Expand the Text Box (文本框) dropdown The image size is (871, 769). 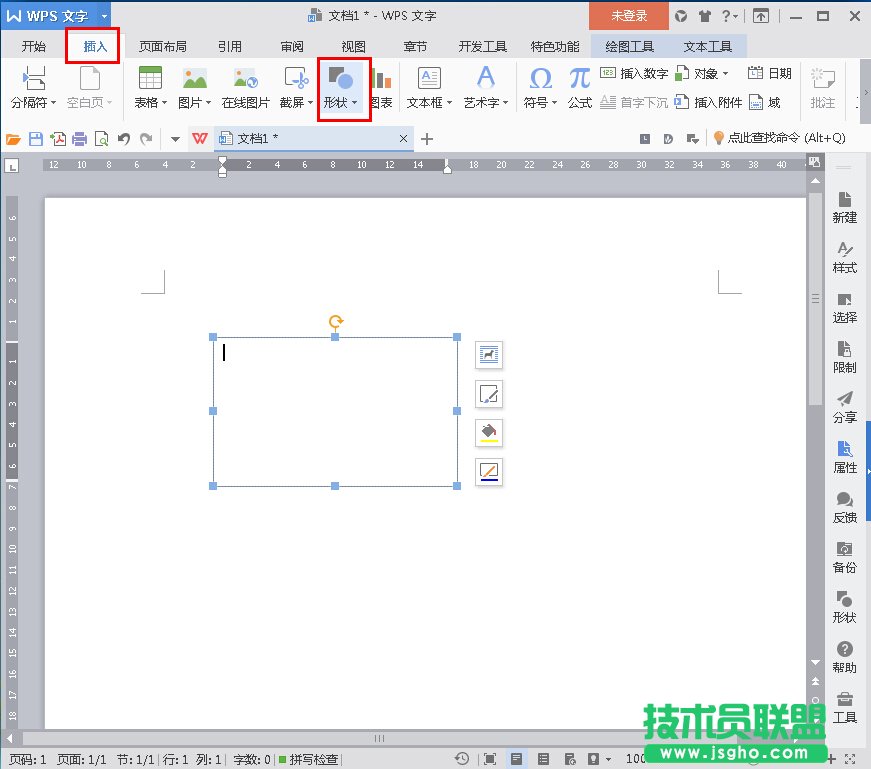pyautogui.click(x=429, y=102)
